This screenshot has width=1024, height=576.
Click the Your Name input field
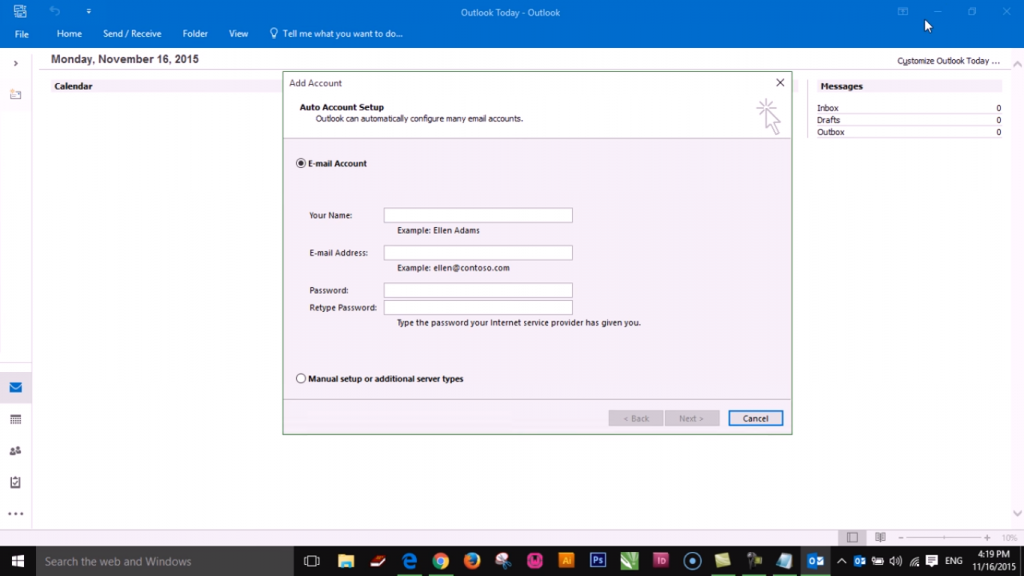pyautogui.click(x=478, y=215)
